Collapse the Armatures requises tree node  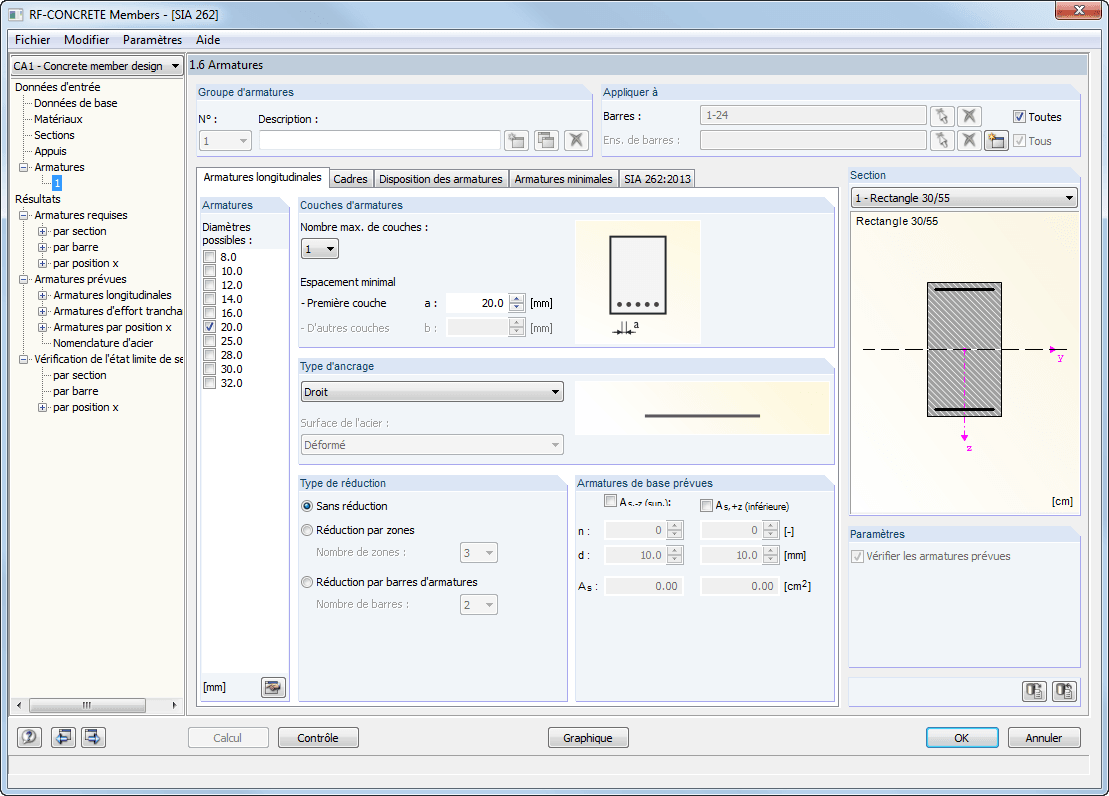coord(23,215)
